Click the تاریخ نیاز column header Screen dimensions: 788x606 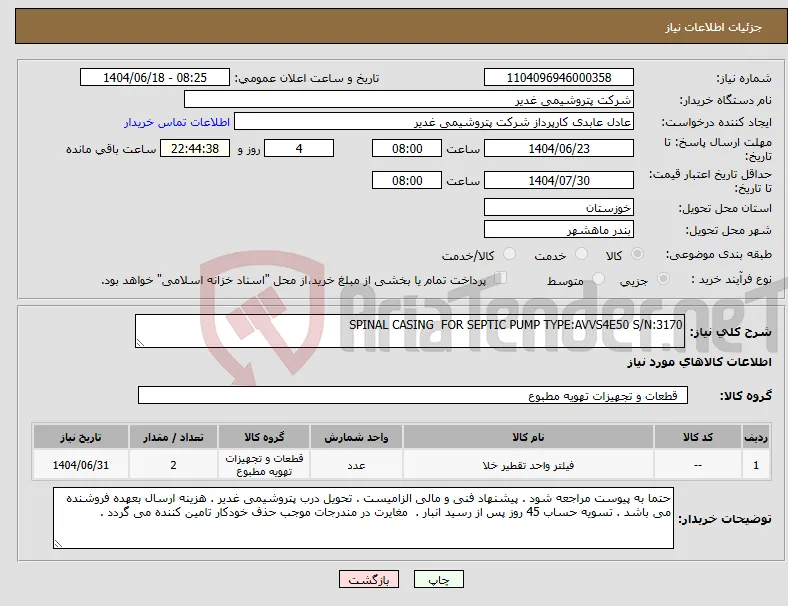81,437
